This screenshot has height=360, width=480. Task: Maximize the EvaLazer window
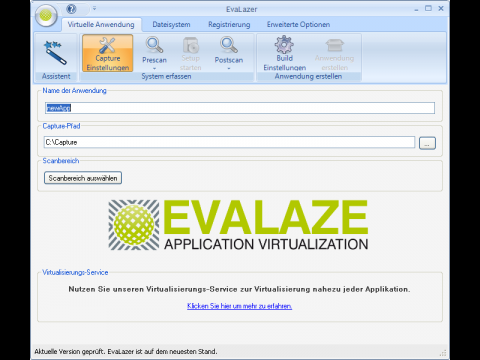pos(428,8)
